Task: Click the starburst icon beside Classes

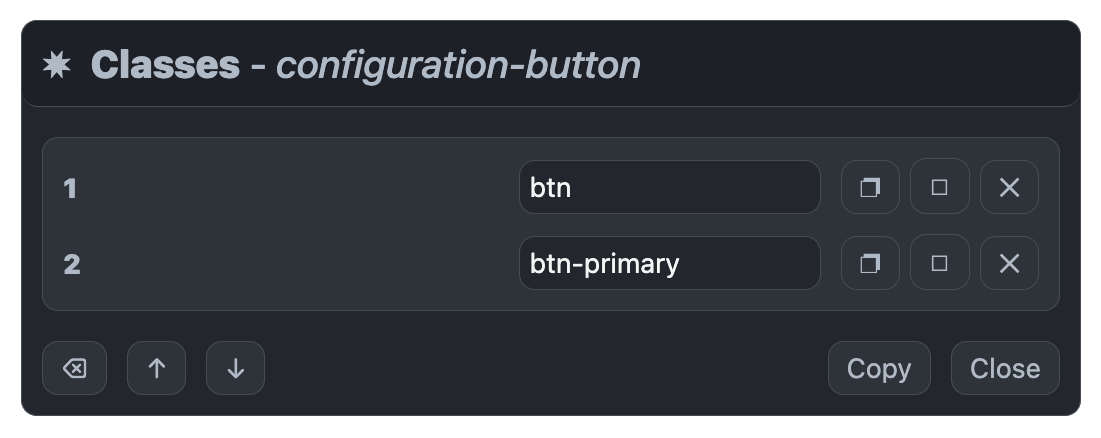Action: click(x=56, y=65)
